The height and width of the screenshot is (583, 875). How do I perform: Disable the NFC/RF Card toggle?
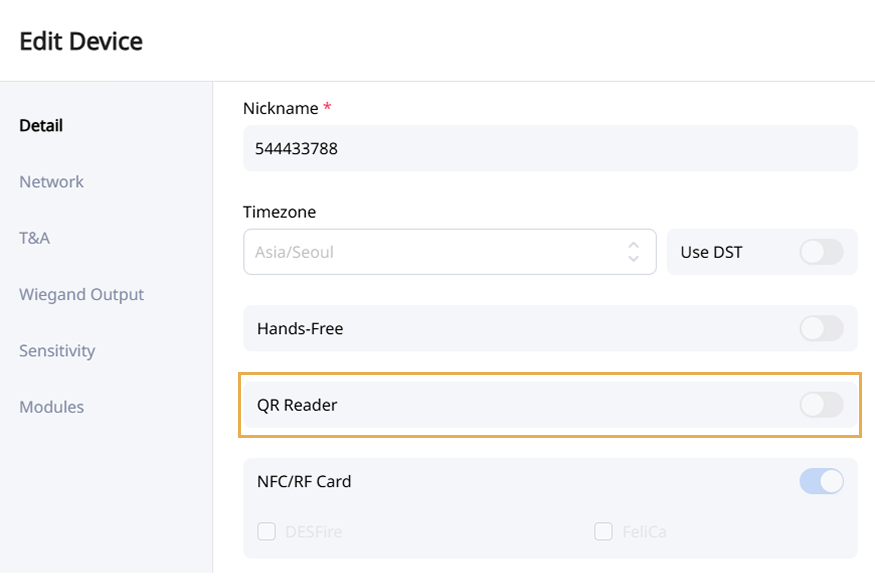[821, 481]
